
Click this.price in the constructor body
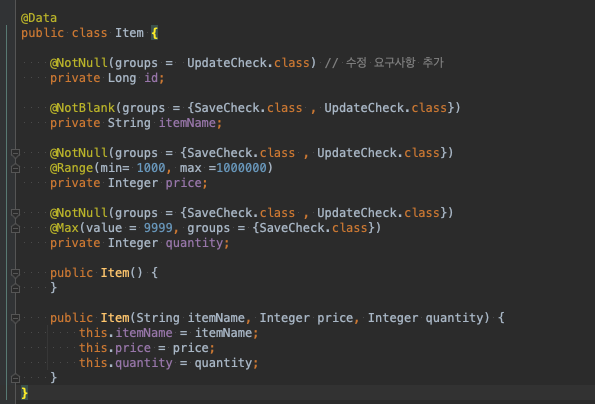coord(115,348)
